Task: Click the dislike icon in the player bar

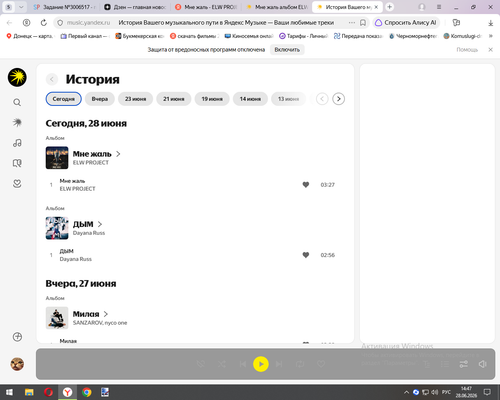Action: click(201, 364)
